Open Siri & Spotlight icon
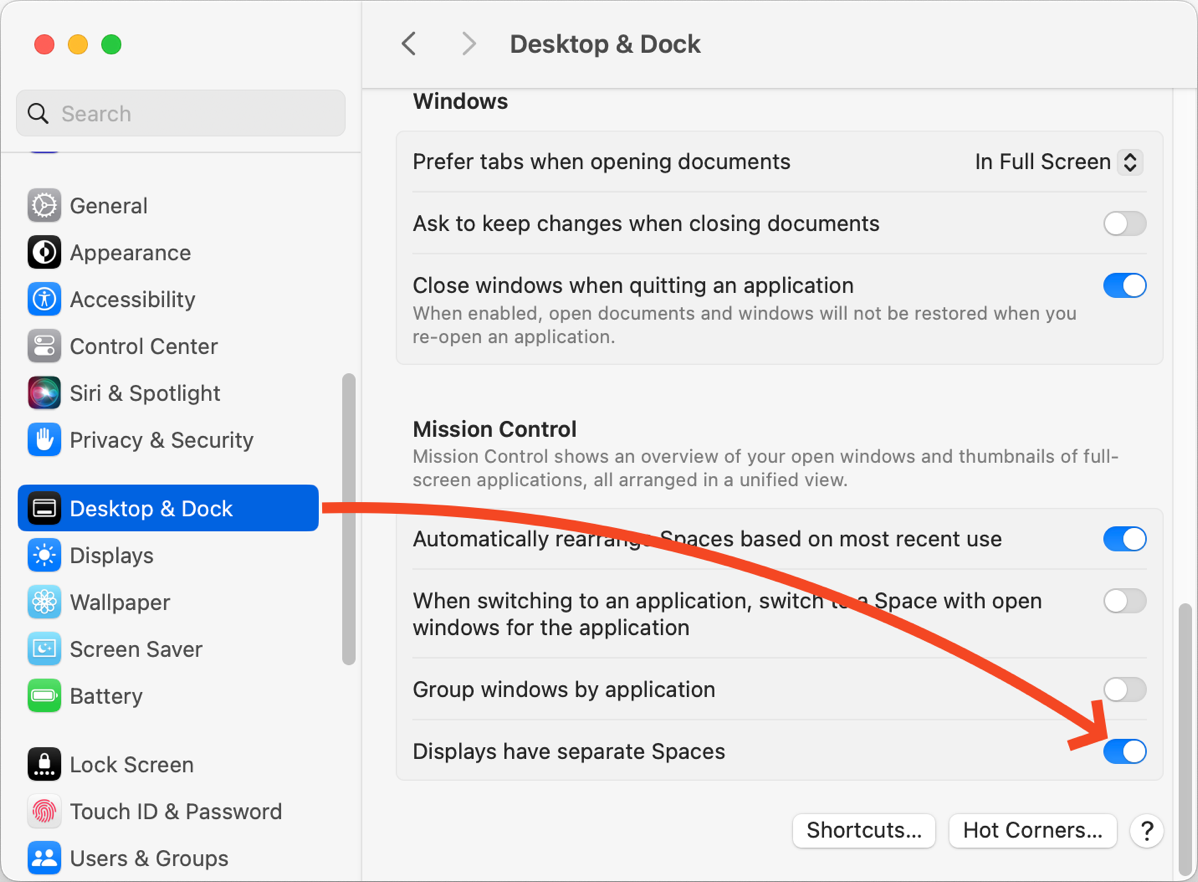This screenshot has width=1198, height=882. tap(44, 394)
